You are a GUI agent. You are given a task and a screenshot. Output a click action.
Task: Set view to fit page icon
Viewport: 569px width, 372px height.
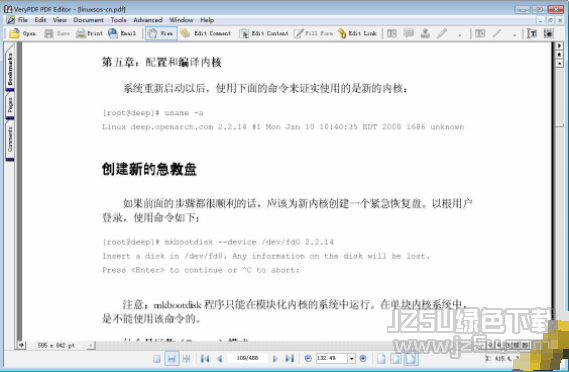point(396,359)
